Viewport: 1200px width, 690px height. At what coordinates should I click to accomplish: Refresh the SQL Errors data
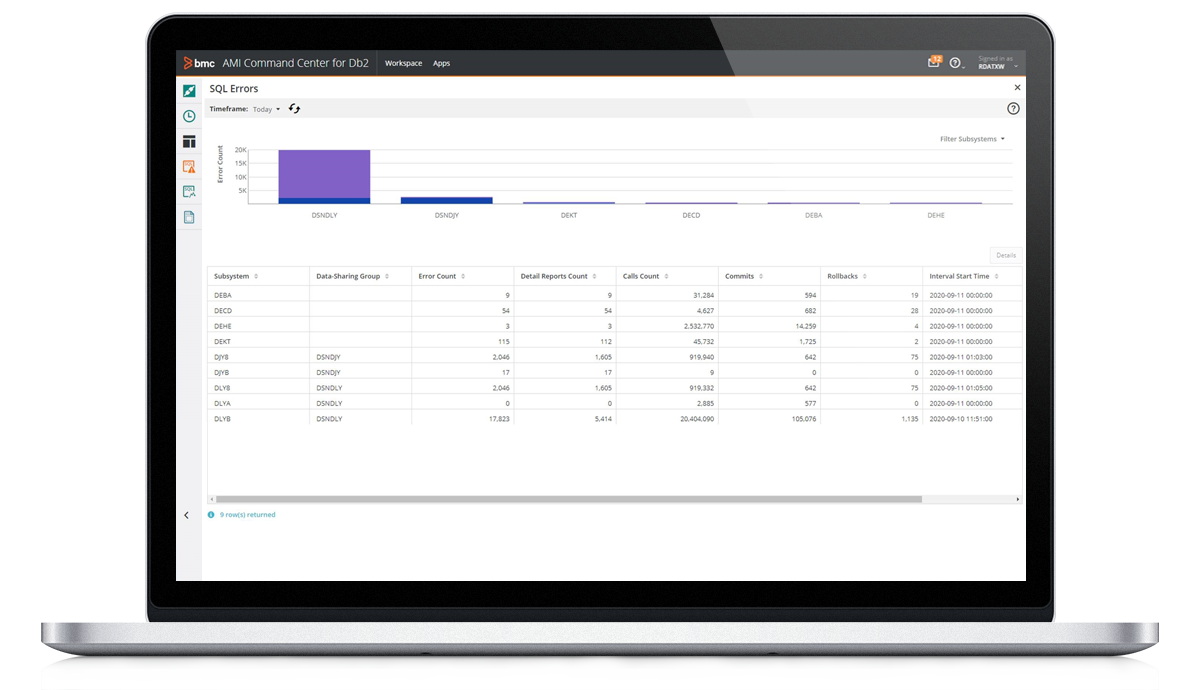pos(295,108)
